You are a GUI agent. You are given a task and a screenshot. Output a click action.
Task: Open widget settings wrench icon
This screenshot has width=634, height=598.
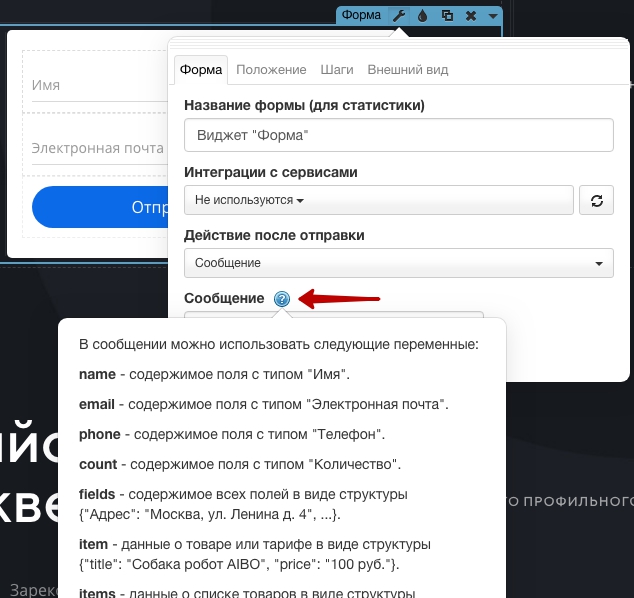coord(399,16)
